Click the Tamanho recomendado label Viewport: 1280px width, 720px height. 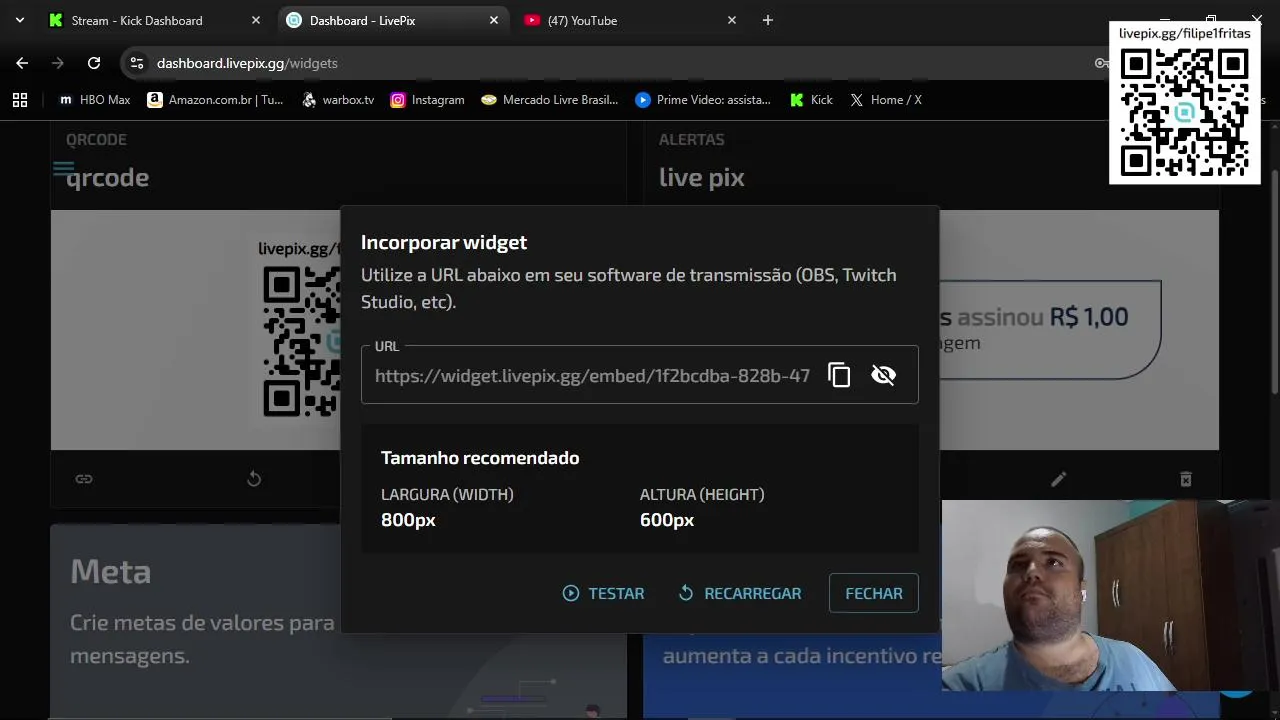[480, 457]
